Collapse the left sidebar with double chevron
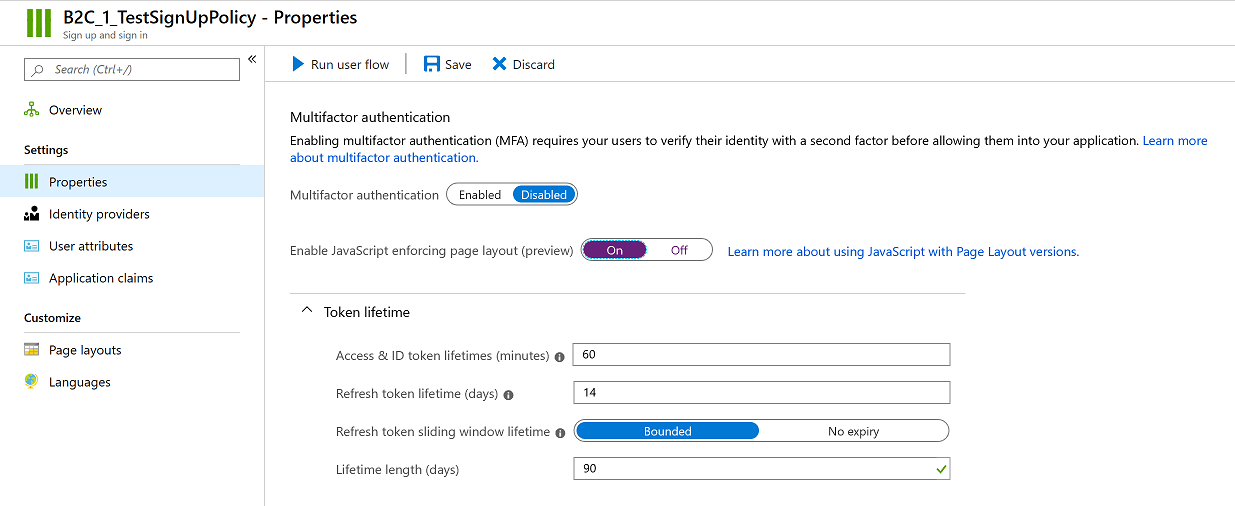 tap(252, 60)
